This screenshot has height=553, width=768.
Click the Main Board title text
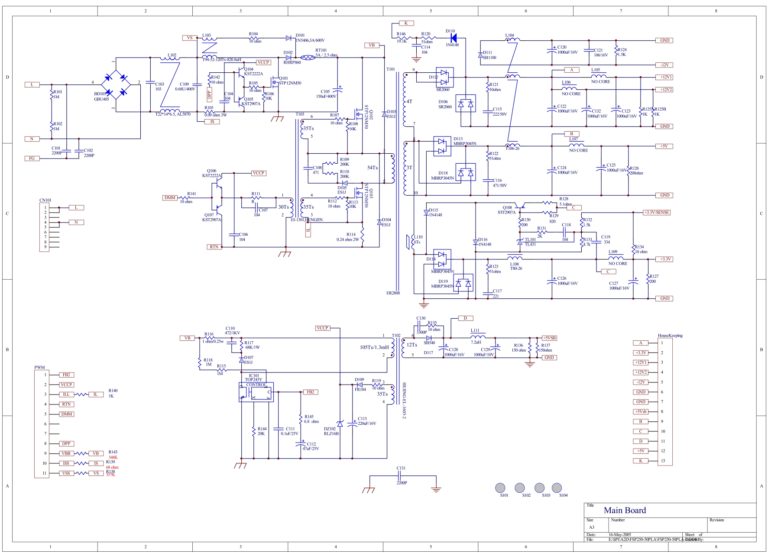tap(624, 510)
